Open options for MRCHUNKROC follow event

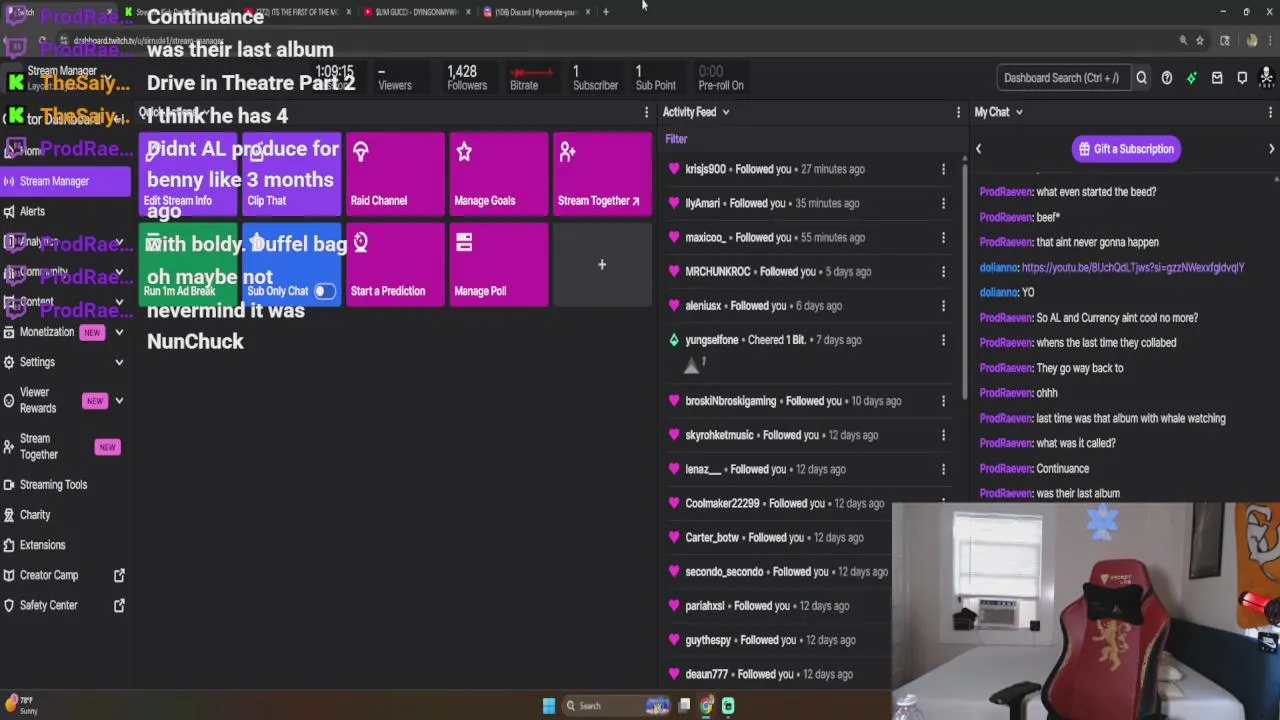pos(943,271)
